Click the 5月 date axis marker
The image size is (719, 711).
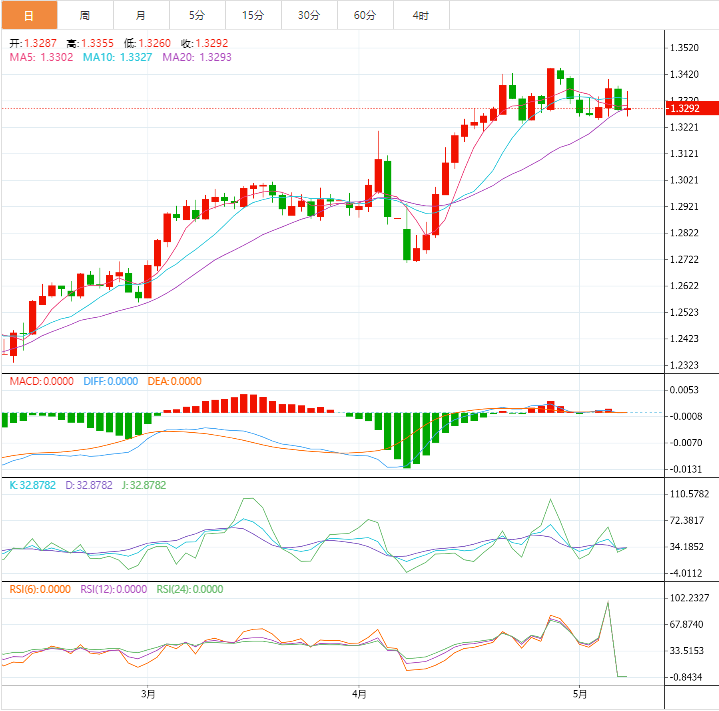click(580, 694)
